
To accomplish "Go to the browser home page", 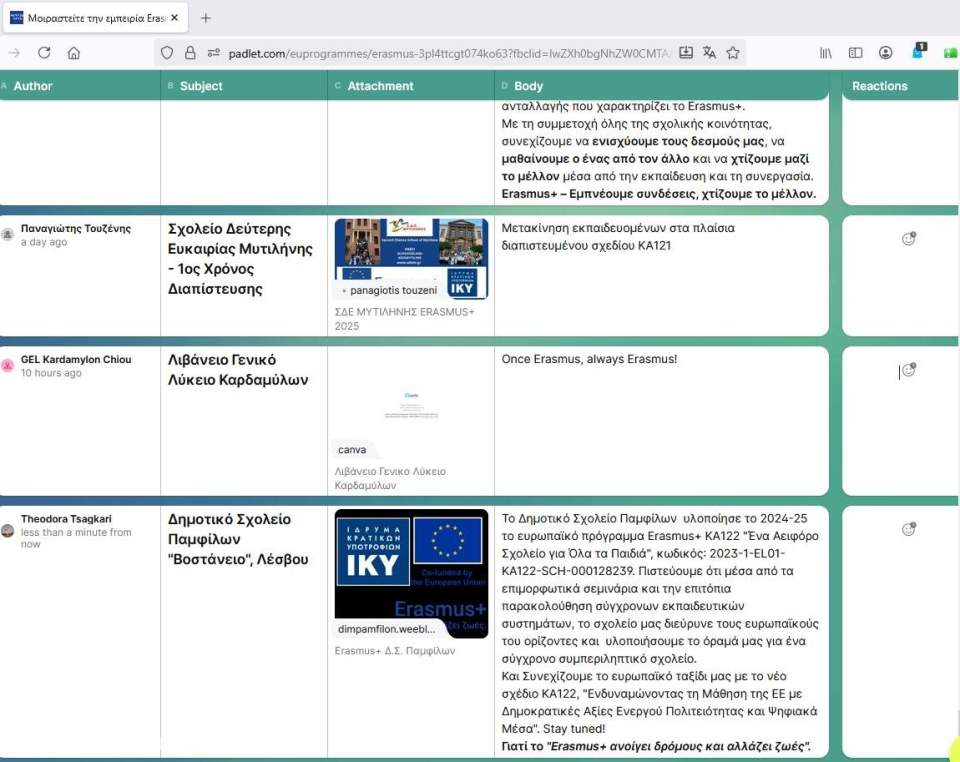I will click(x=73, y=53).
